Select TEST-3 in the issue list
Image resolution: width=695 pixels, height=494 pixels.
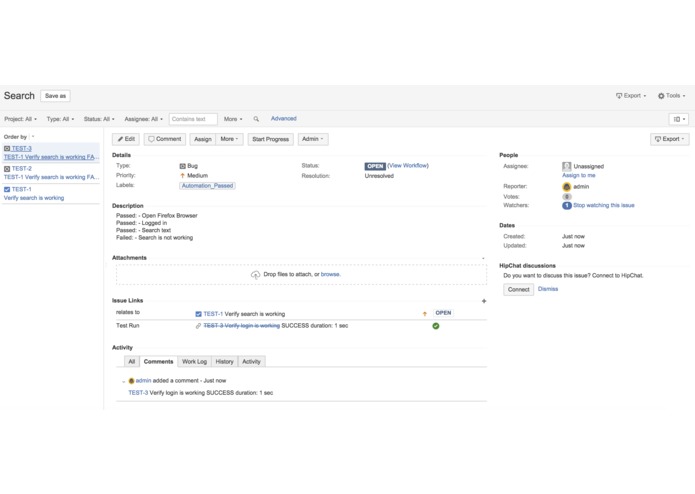tap(51, 152)
